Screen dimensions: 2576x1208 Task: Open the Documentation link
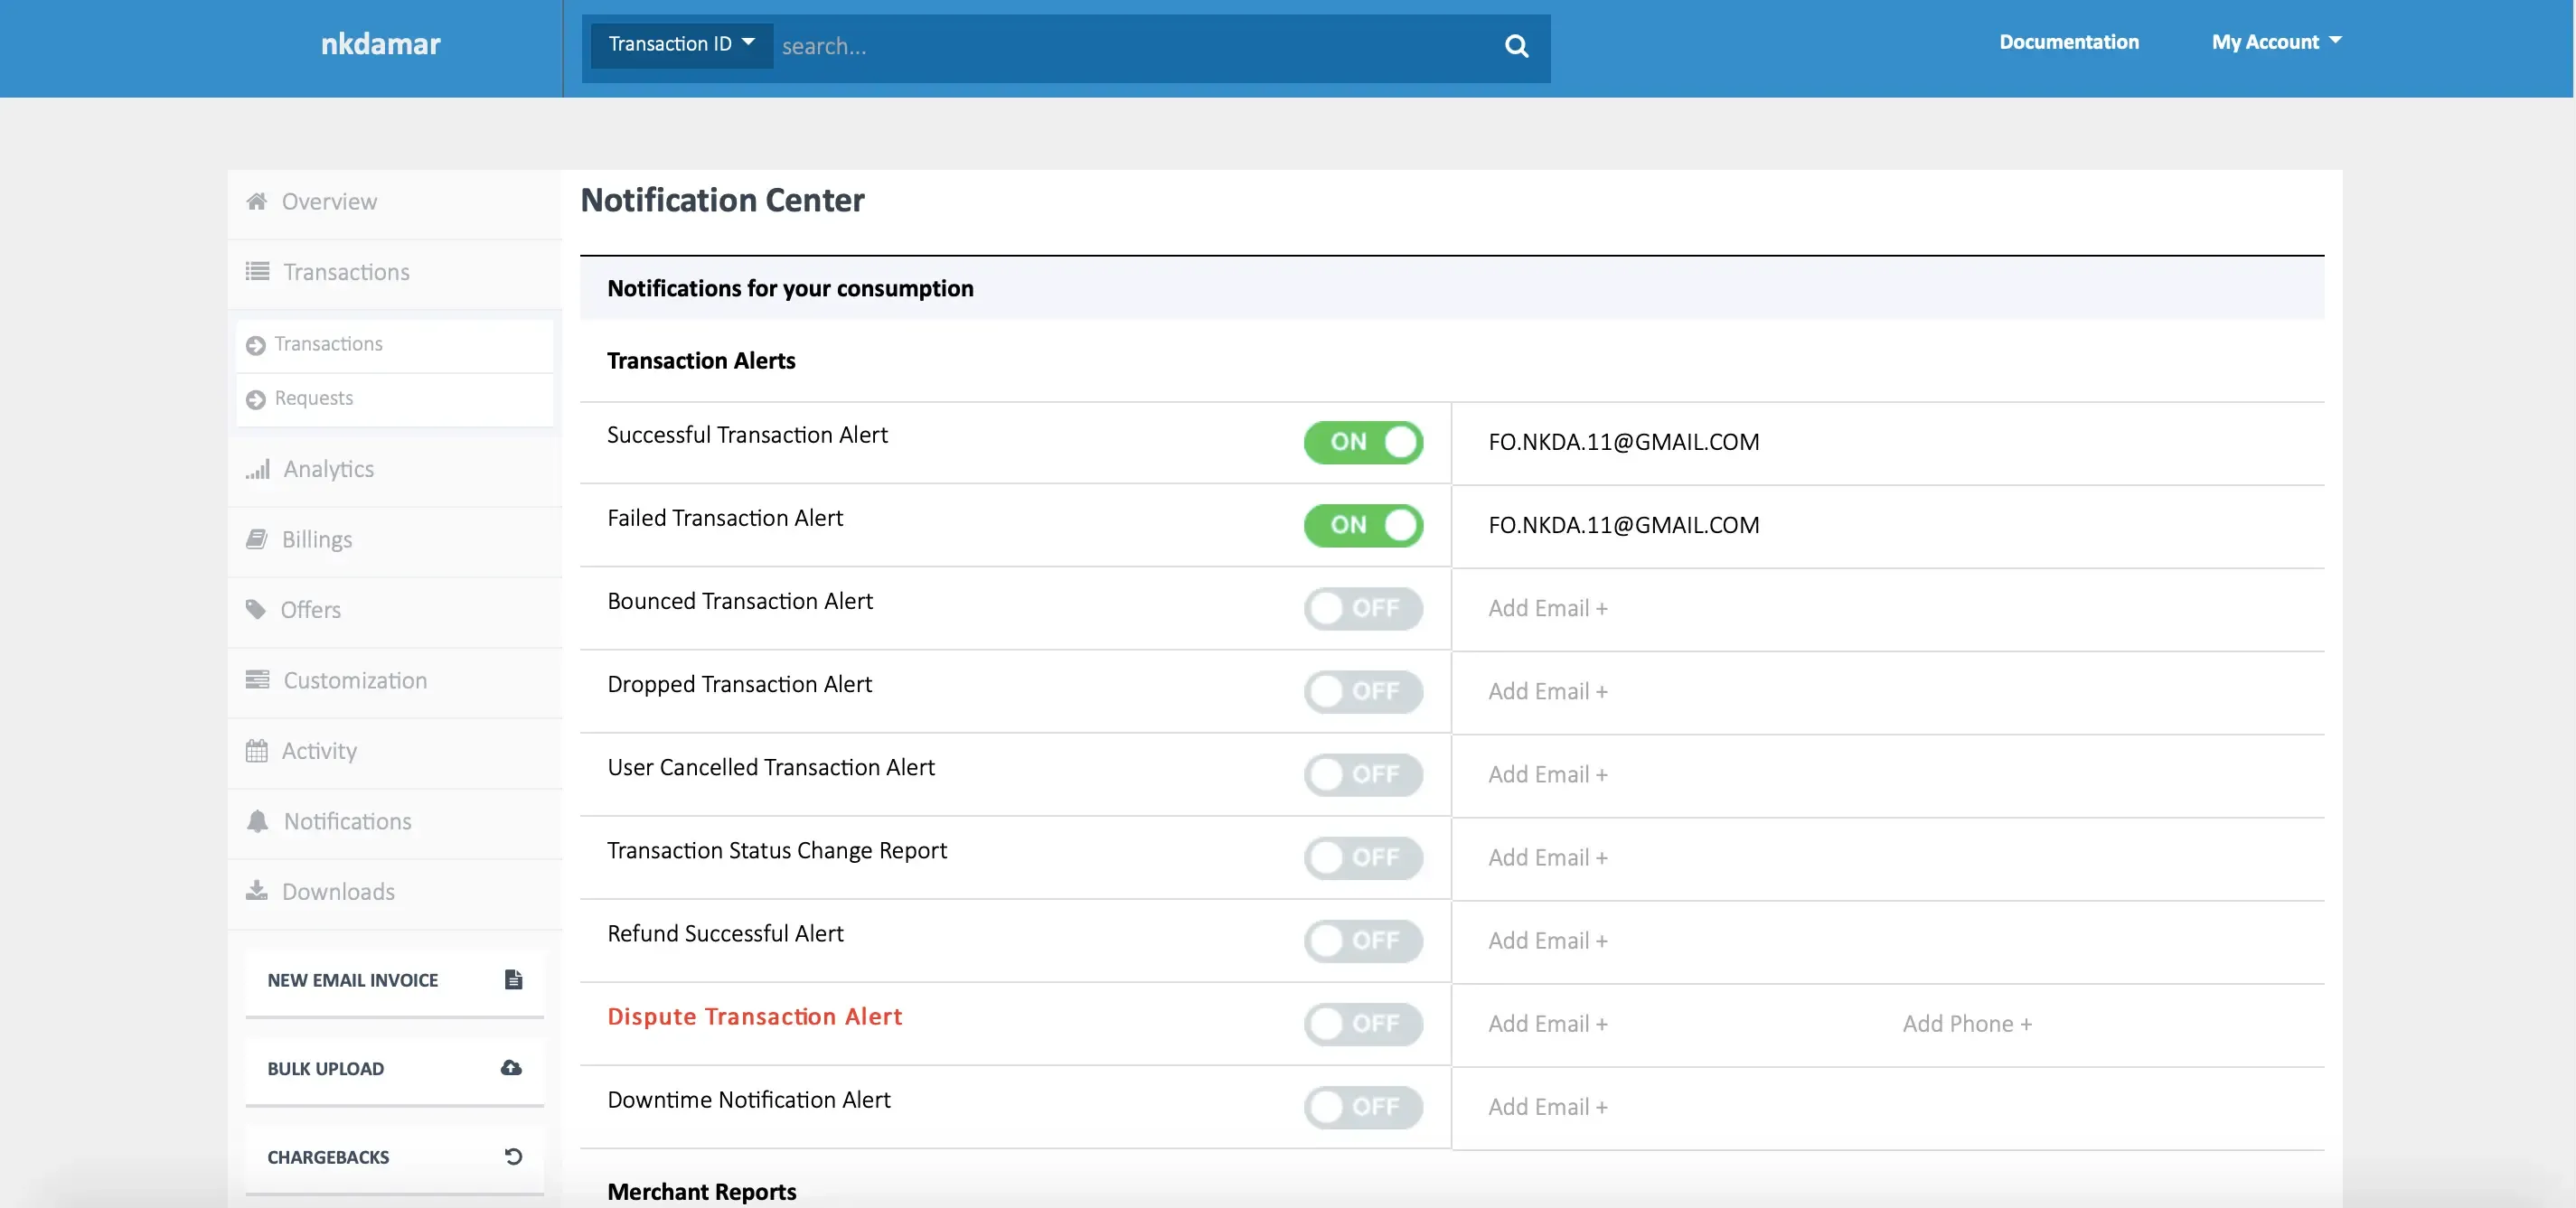(2068, 42)
